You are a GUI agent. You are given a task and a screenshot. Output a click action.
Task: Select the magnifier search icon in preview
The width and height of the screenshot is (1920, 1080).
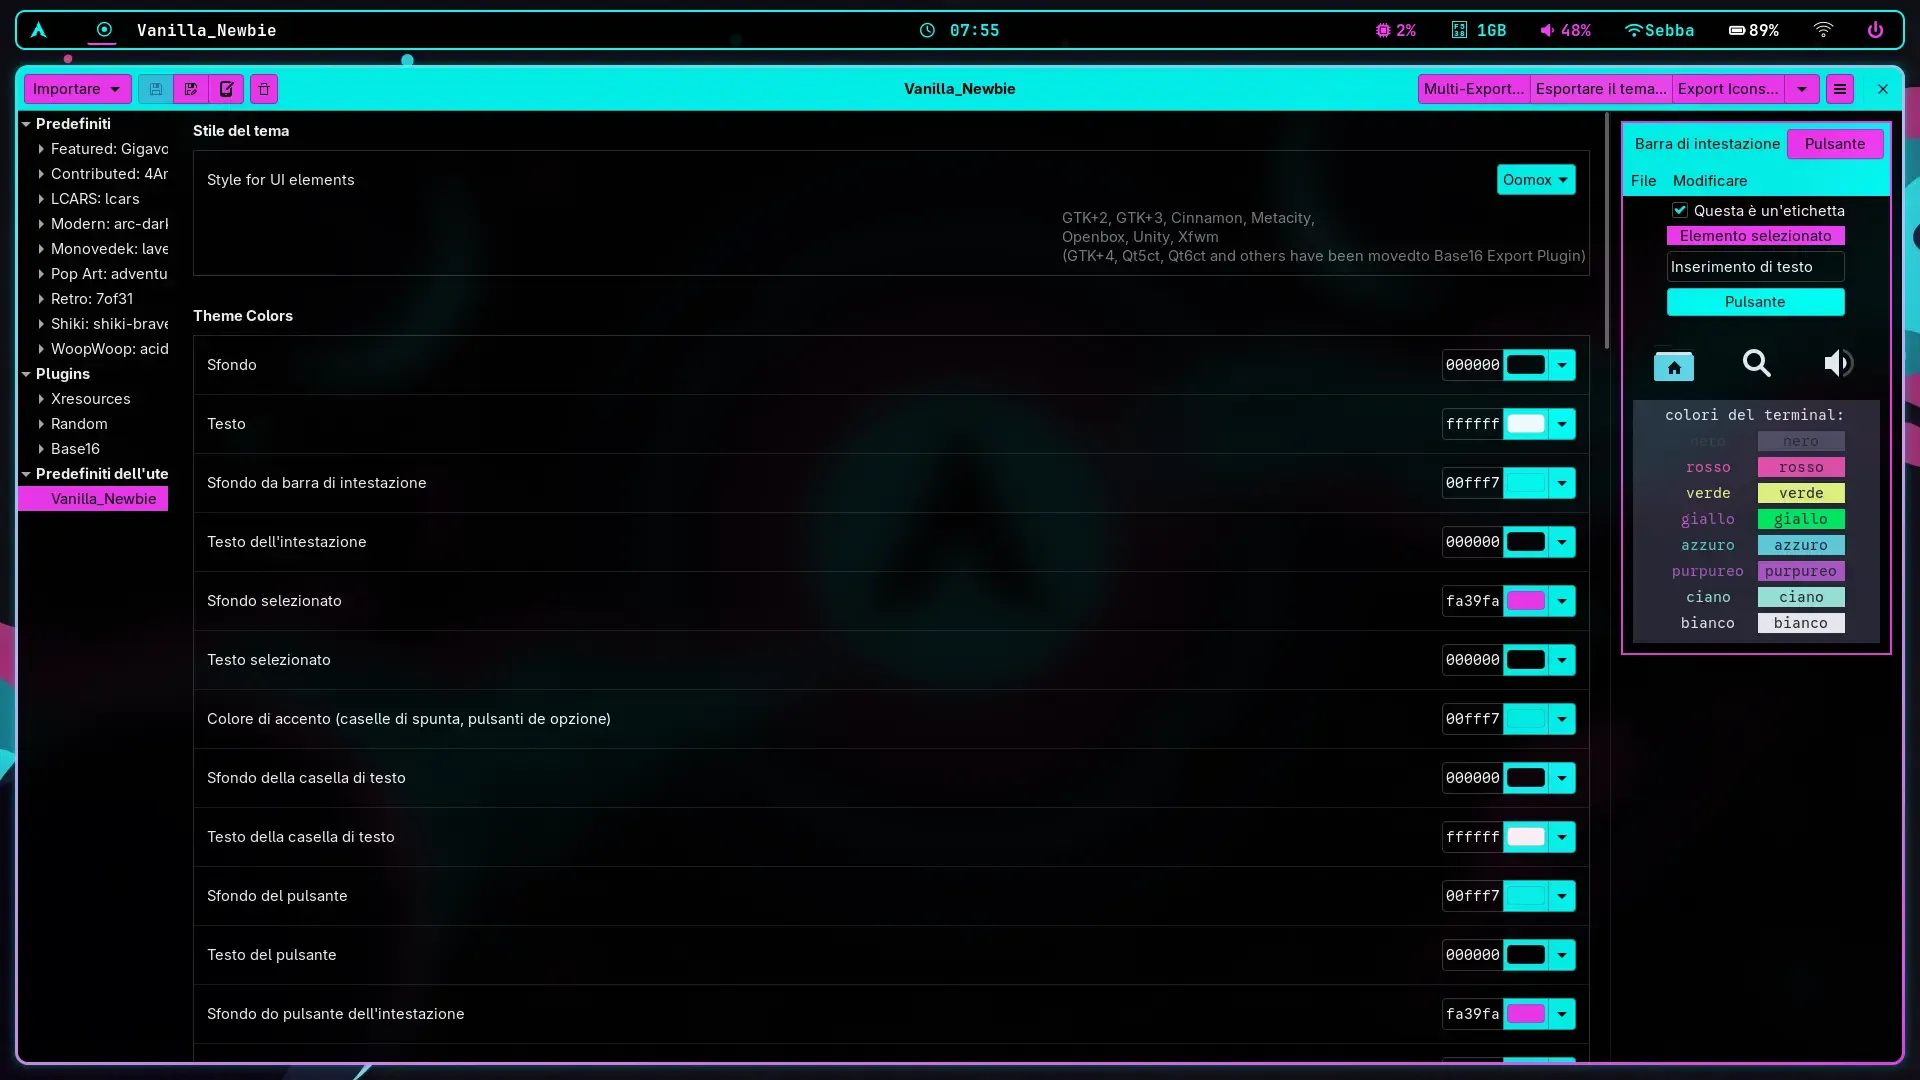[x=1756, y=364]
